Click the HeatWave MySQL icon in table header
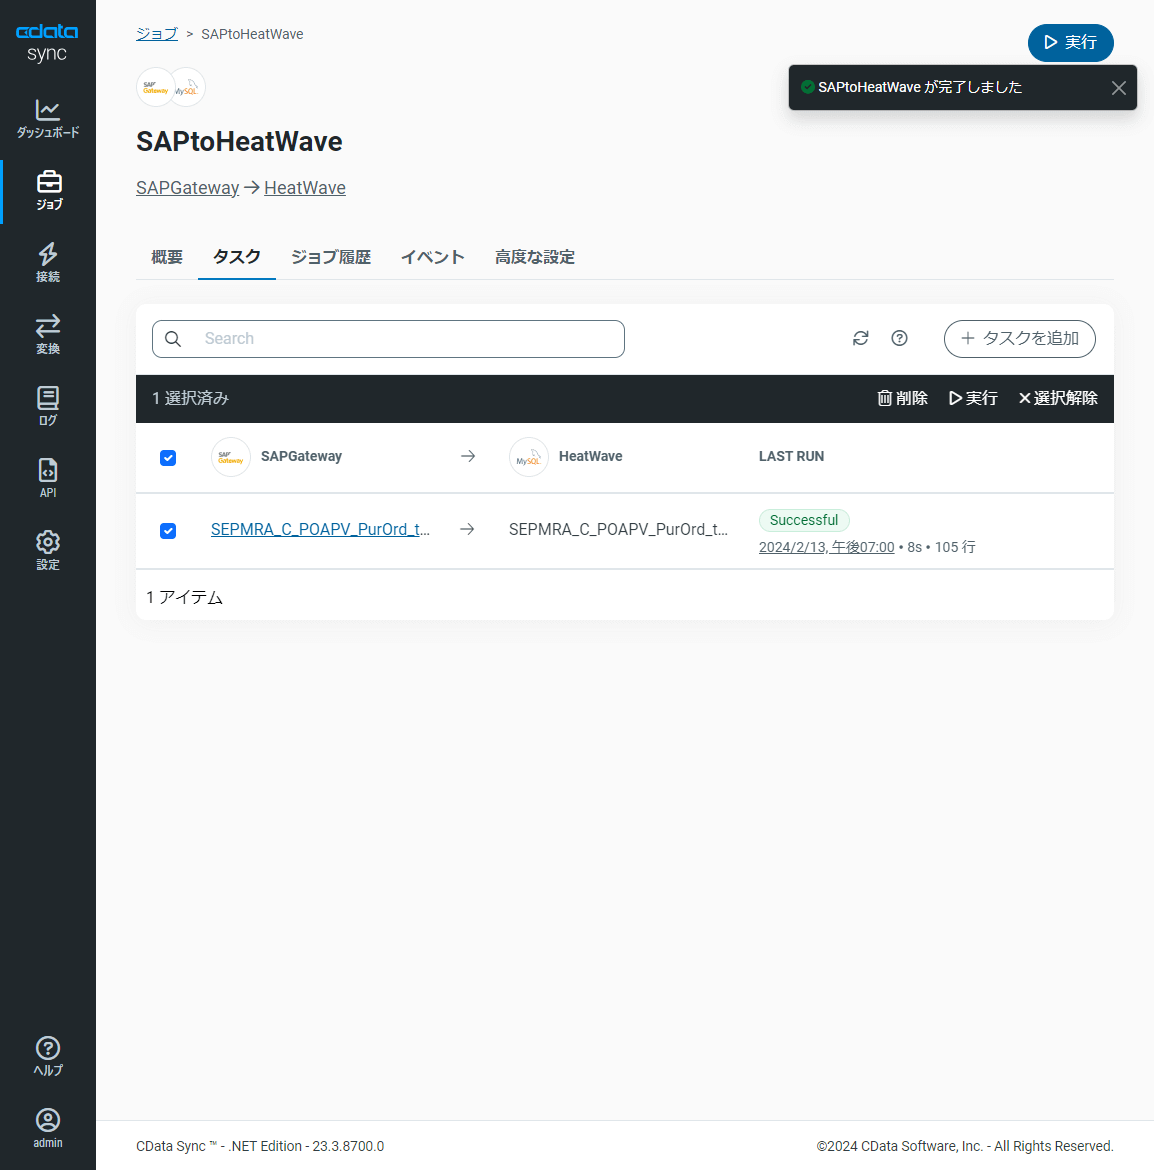 point(528,457)
